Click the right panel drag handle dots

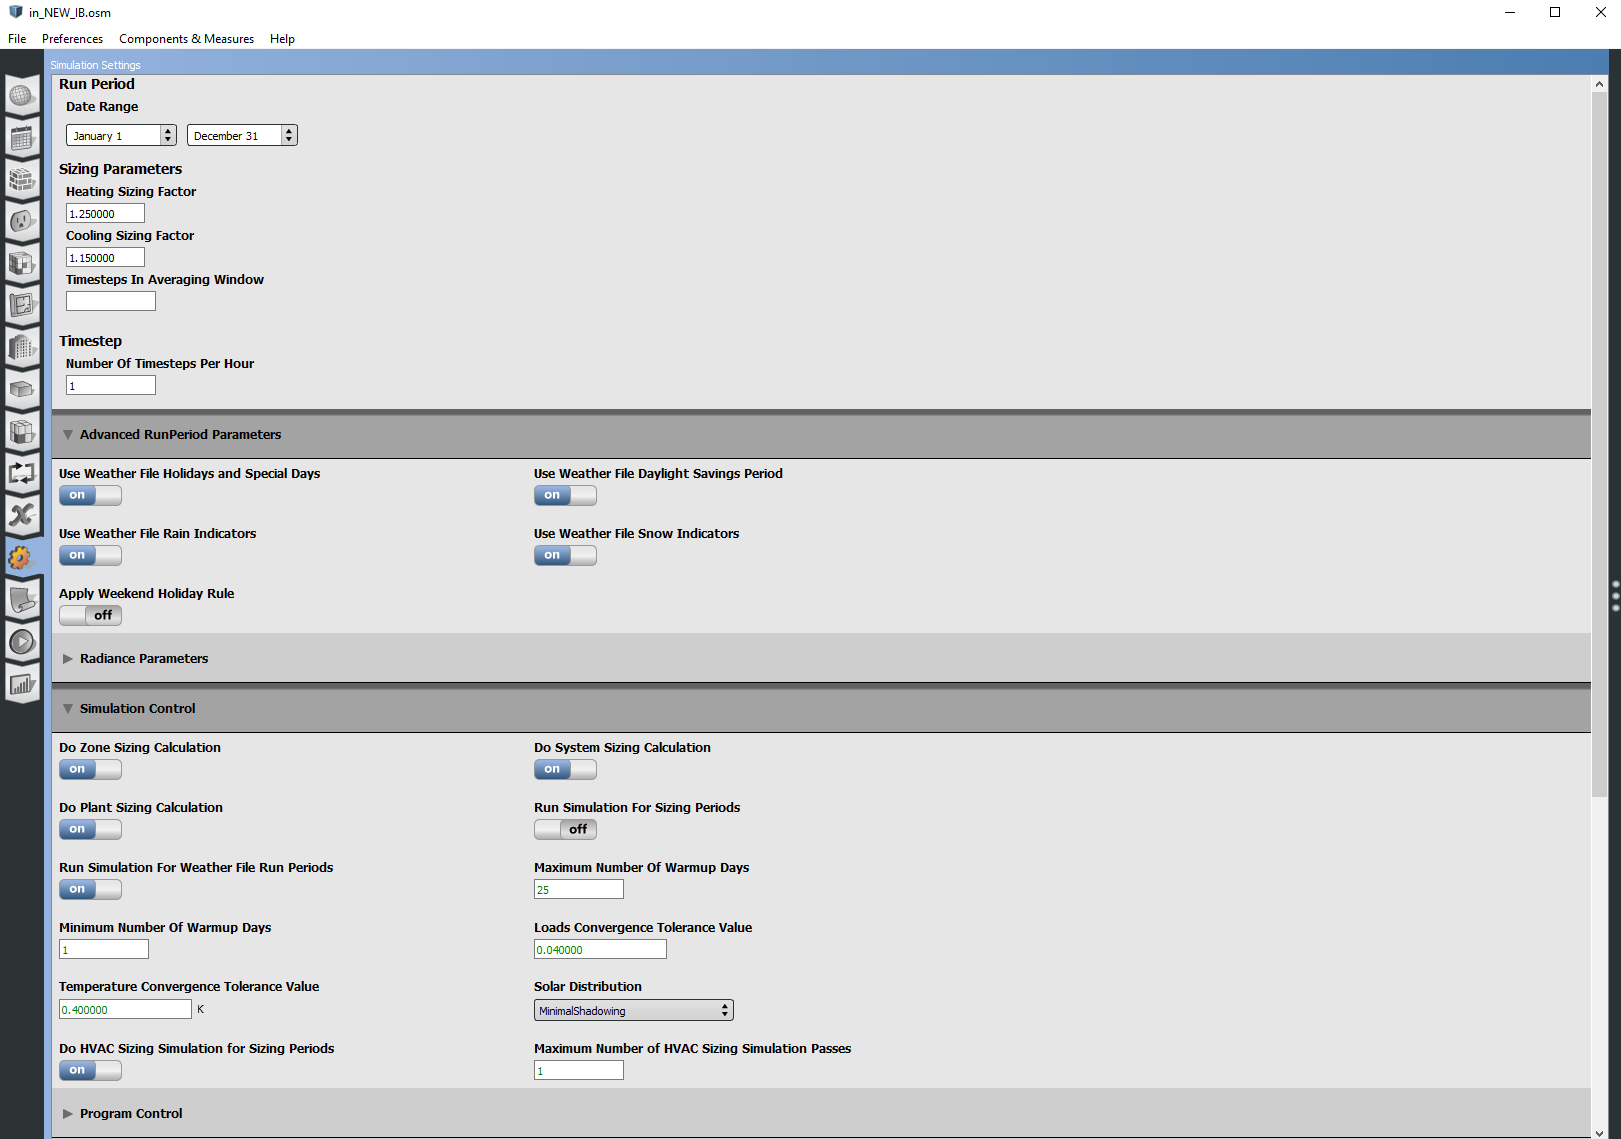[x=1616, y=596]
